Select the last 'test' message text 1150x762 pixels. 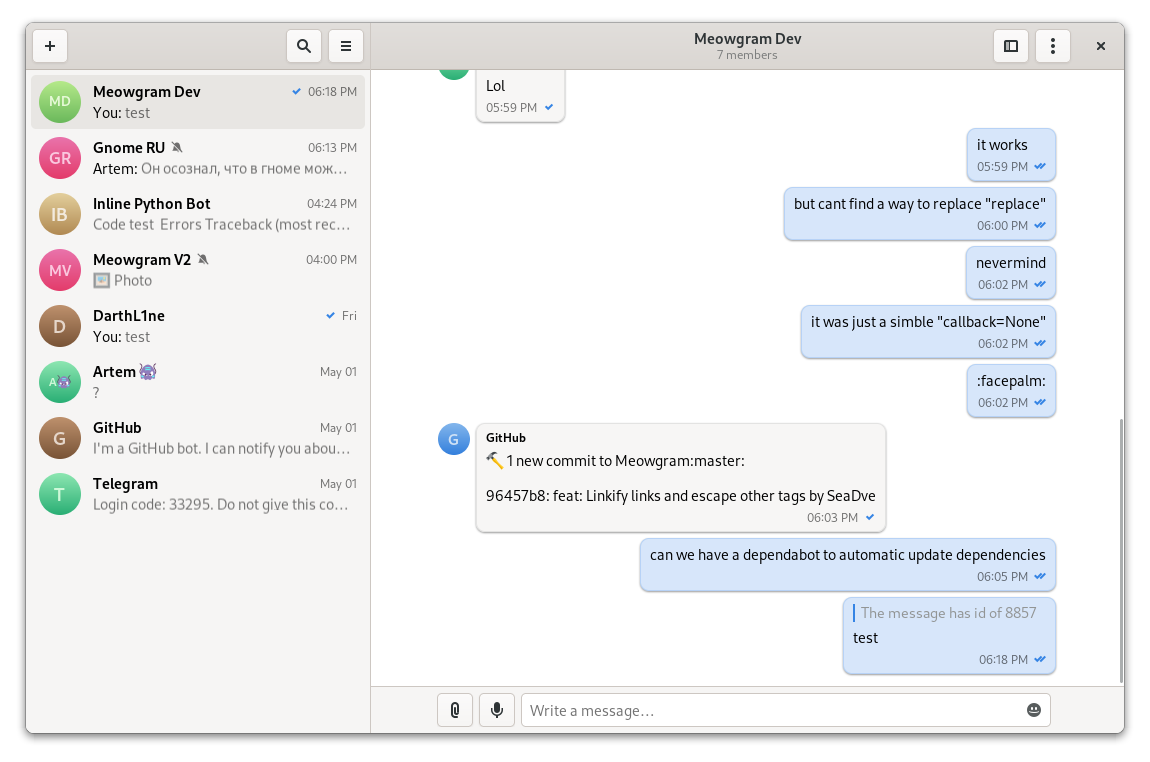click(x=865, y=638)
